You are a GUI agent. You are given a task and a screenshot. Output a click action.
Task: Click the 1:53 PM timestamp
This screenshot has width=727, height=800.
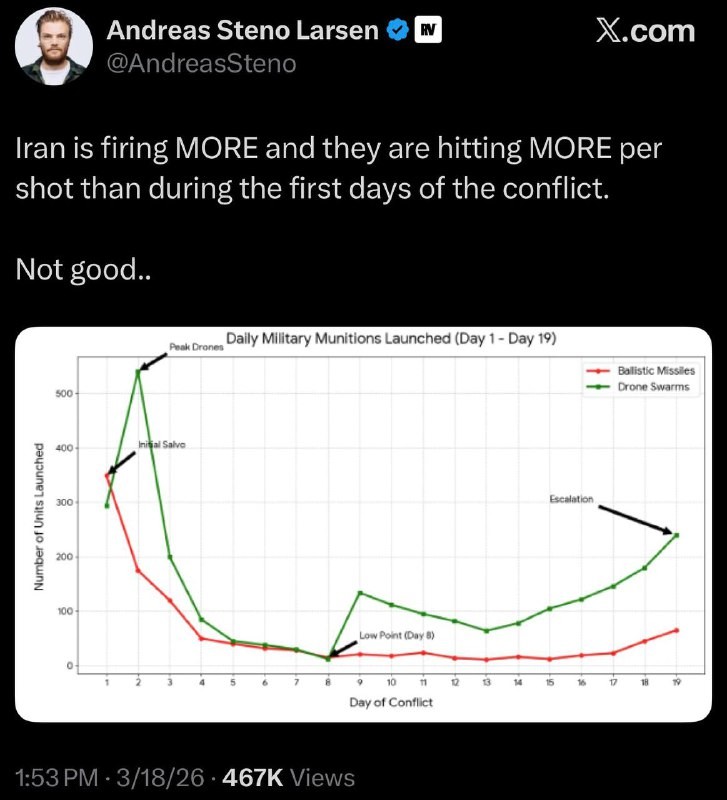click(54, 777)
